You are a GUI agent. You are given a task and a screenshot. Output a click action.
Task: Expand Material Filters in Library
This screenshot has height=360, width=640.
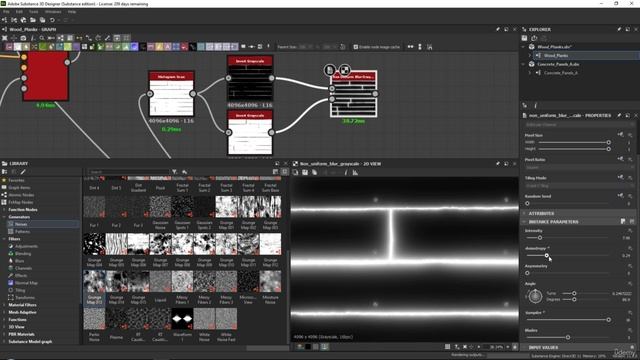4,305
